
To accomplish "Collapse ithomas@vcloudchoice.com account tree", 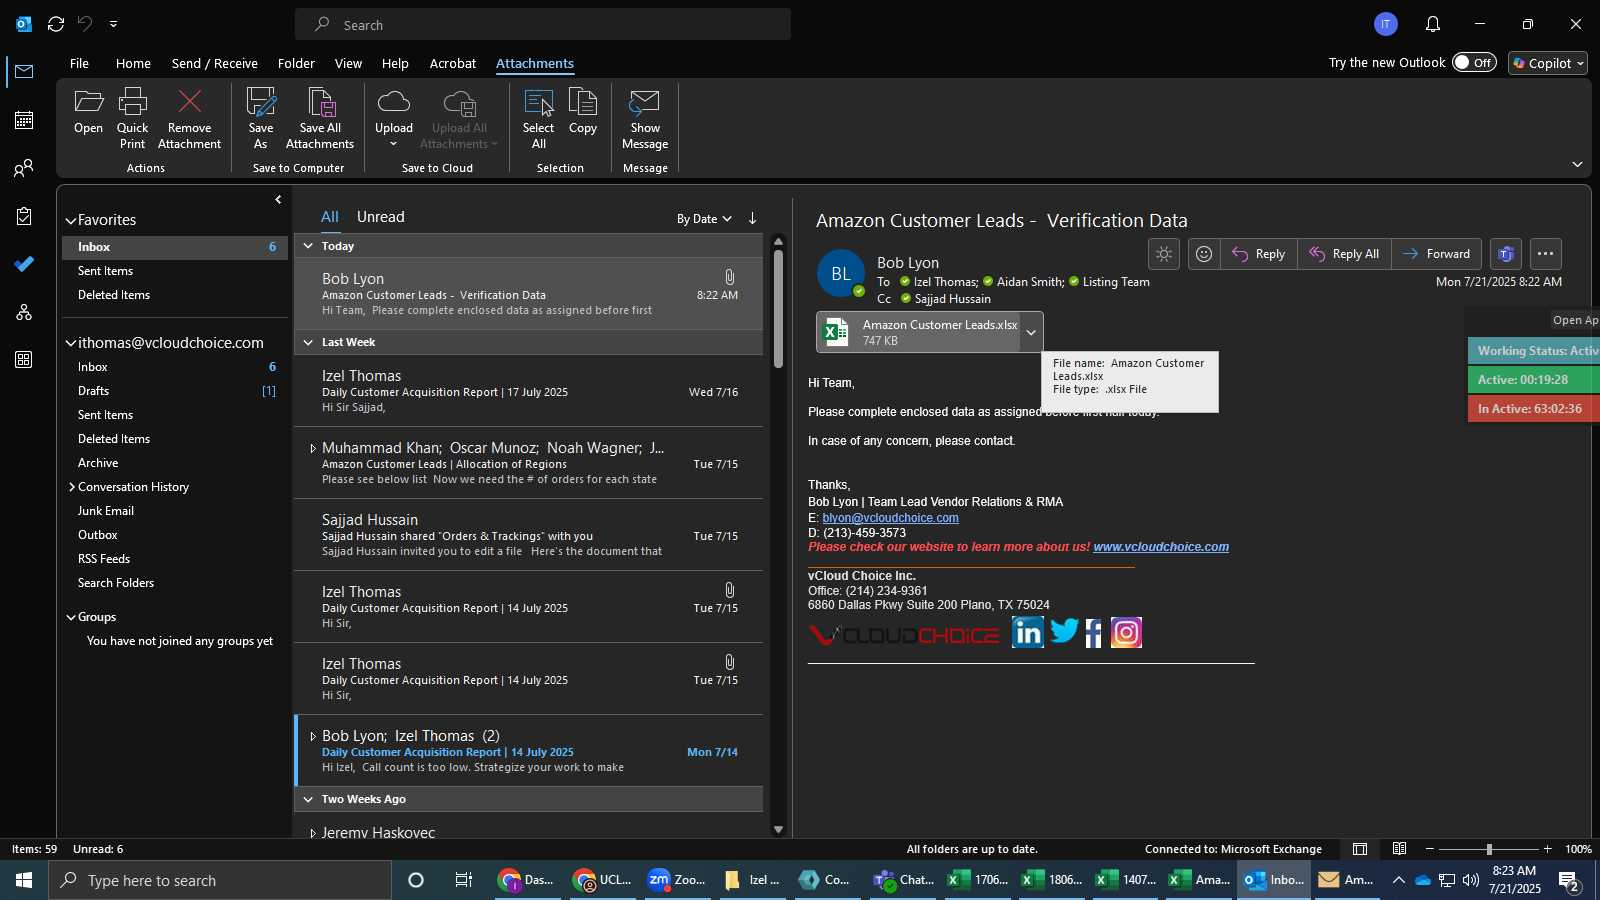I will coord(71,343).
